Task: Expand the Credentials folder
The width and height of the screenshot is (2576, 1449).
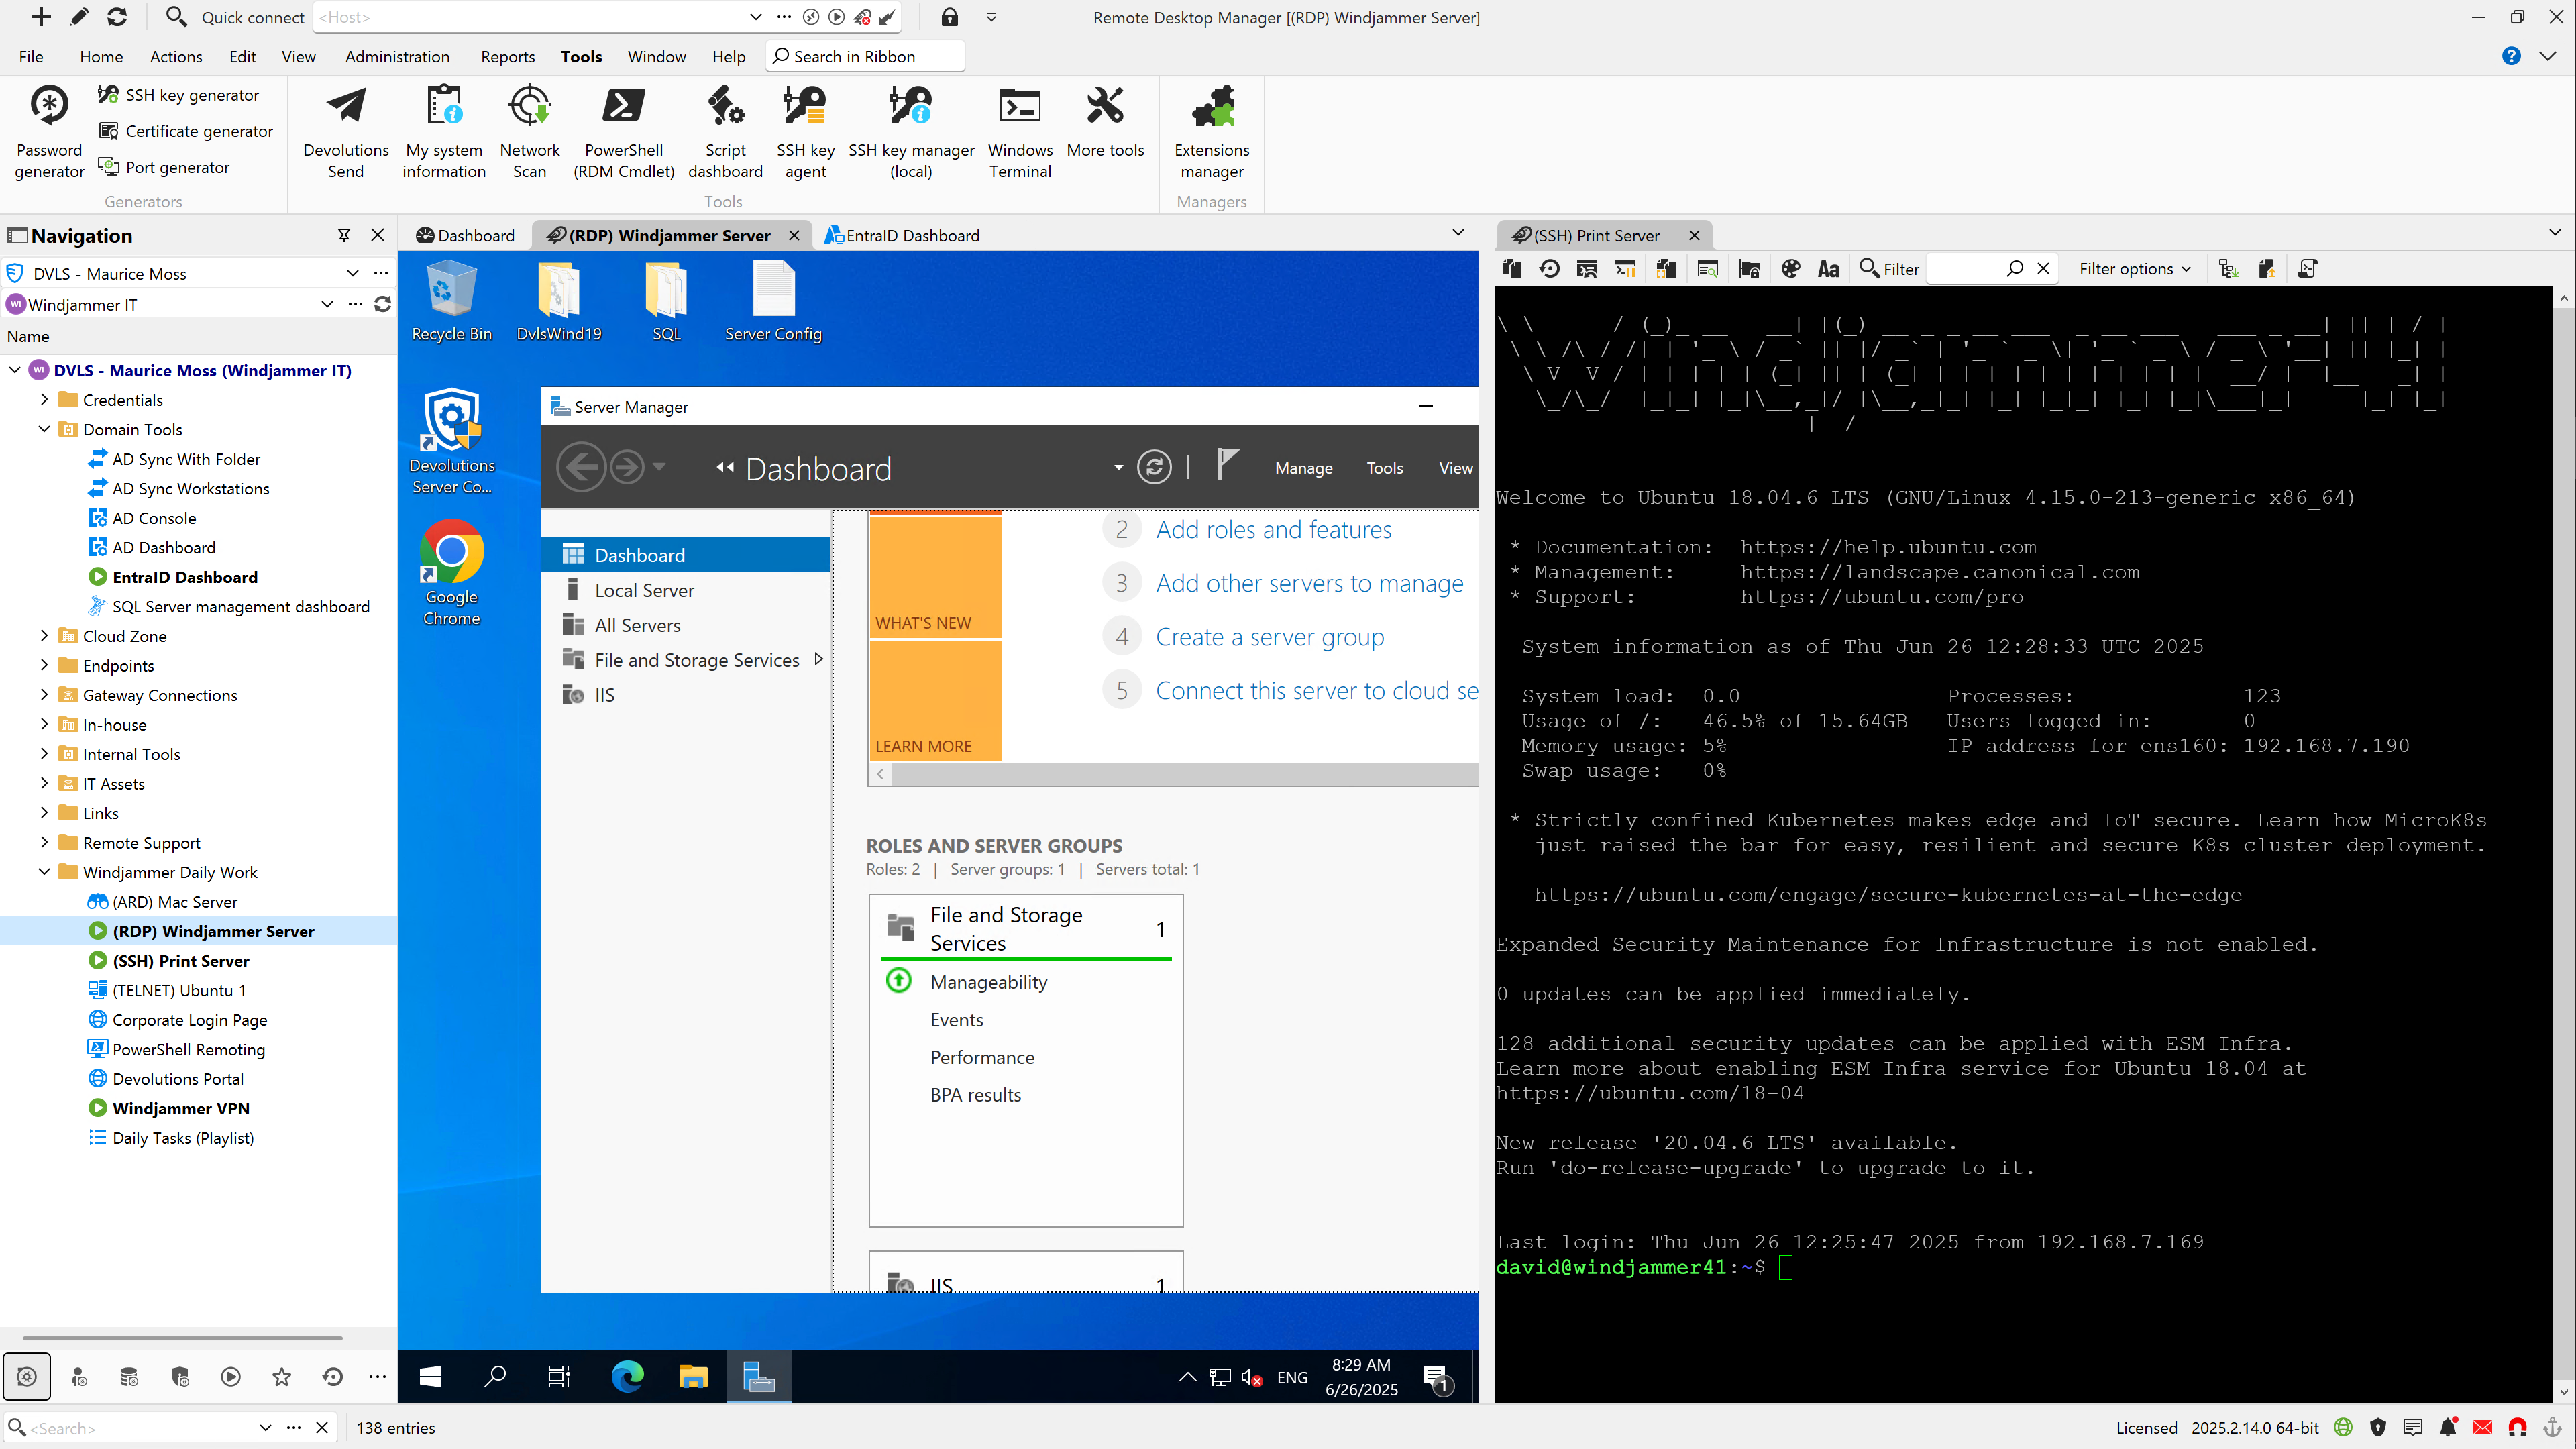Action: 44,399
